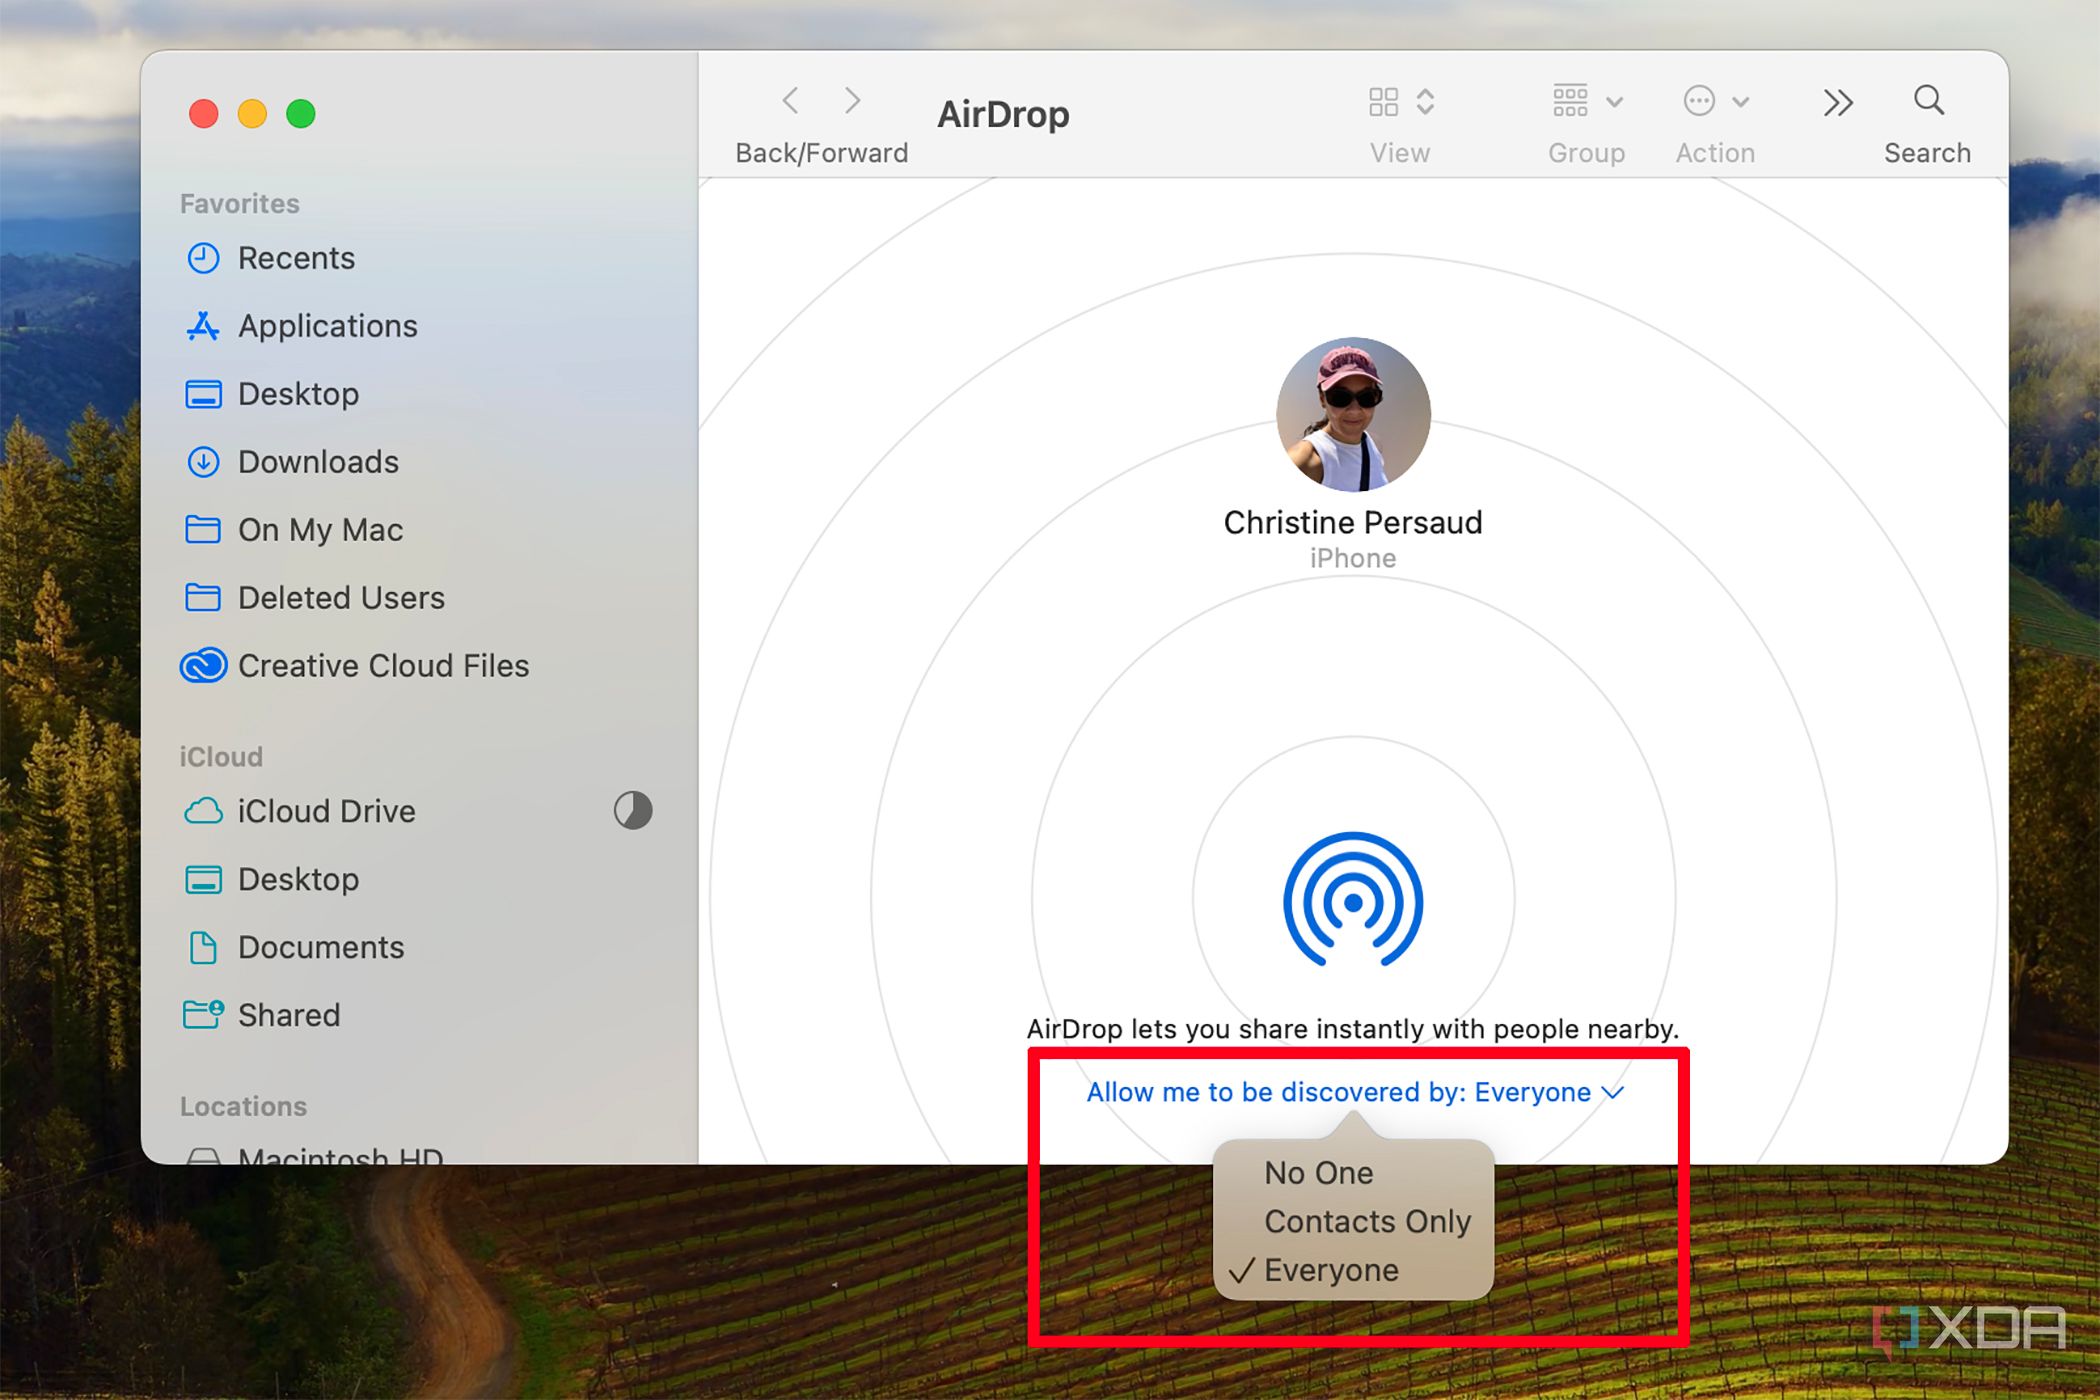Expand the discovered by Everyone dropdown
Screen dimensions: 2100x1400
(1355, 1092)
